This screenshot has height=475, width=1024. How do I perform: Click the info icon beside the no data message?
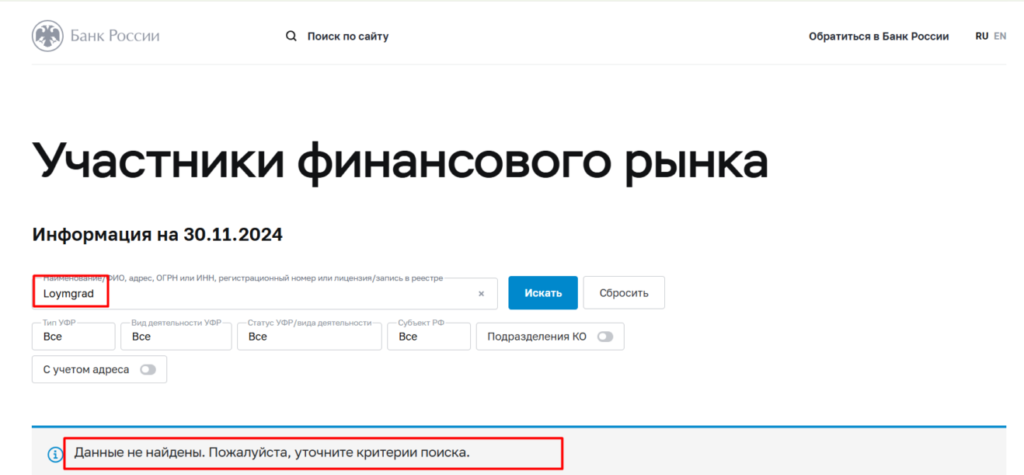click(x=56, y=454)
